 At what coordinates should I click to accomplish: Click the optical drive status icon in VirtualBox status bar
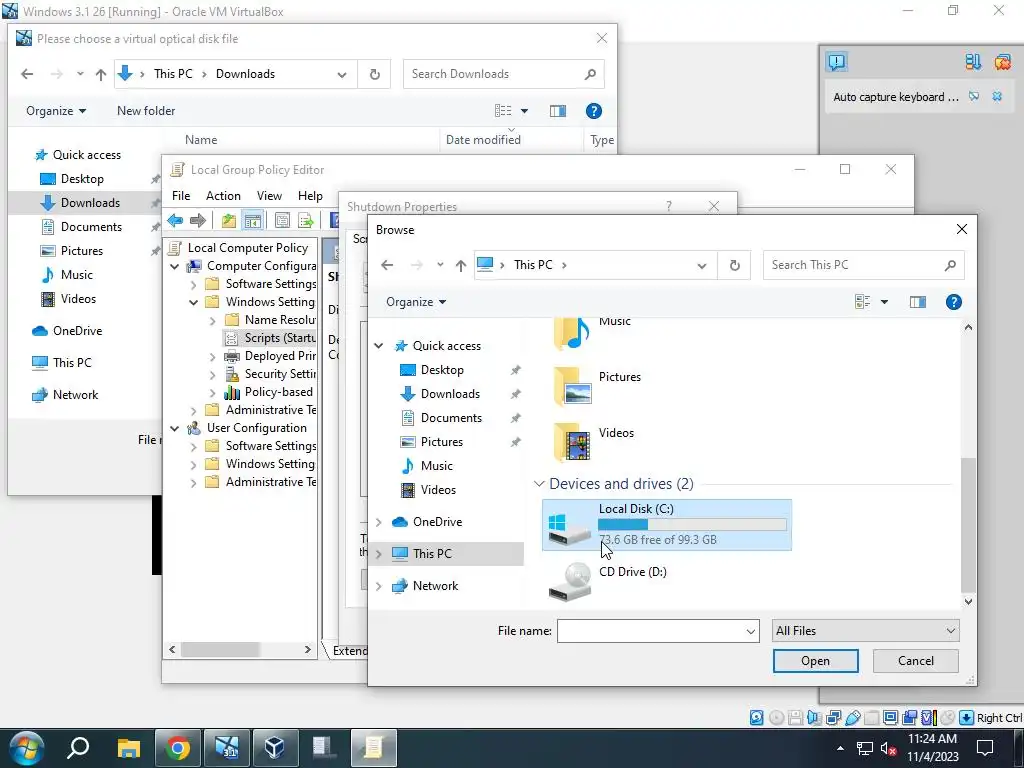[x=776, y=718]
